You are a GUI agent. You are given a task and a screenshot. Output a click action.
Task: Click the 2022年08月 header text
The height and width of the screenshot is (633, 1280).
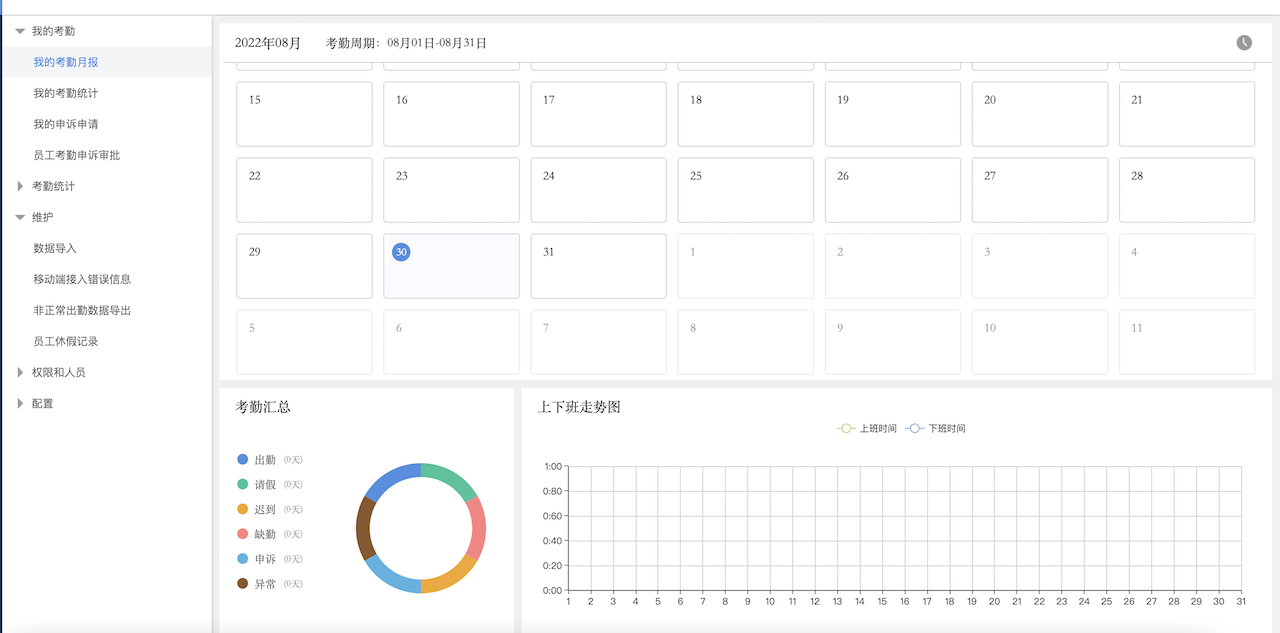click(267, 43)
